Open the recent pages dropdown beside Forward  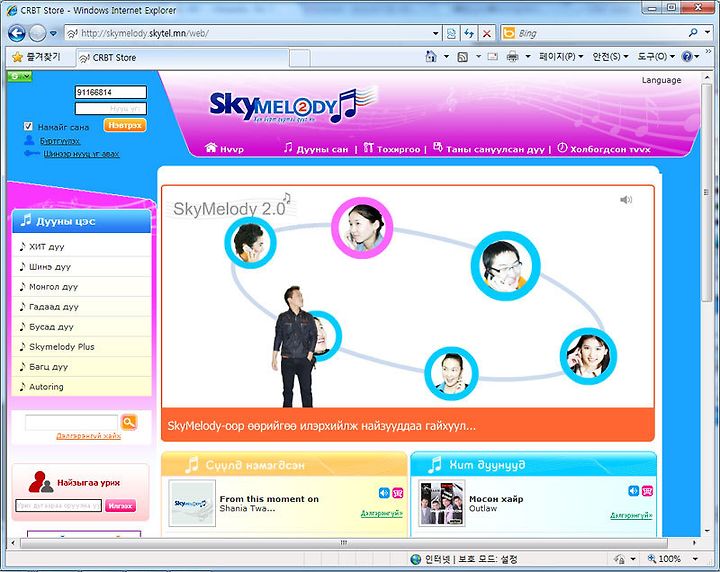53,34
